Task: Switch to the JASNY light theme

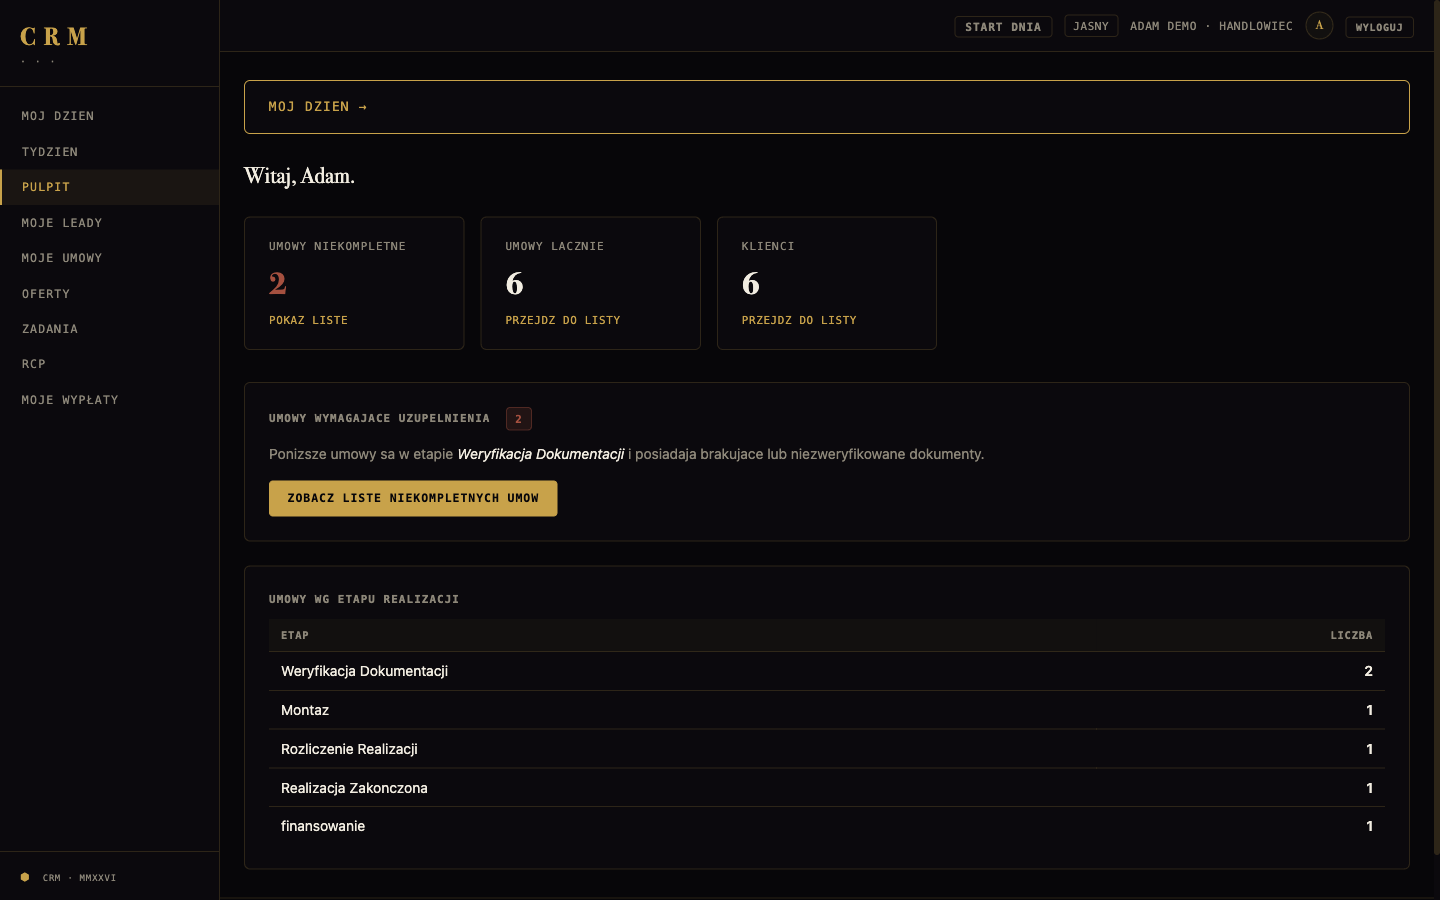Action: pos(1091,26)
